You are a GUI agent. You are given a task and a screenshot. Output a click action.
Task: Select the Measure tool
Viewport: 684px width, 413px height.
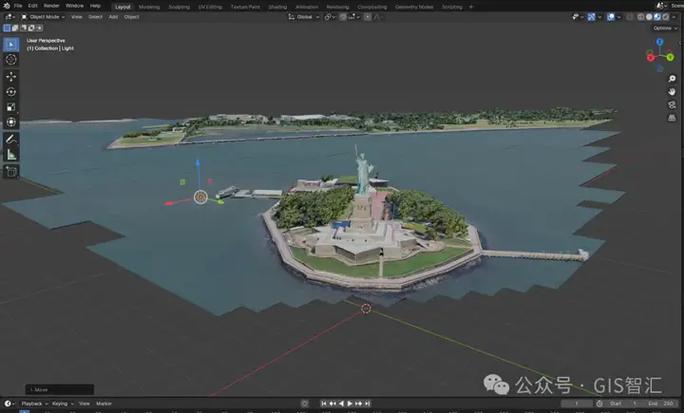[x=11, y=155]
